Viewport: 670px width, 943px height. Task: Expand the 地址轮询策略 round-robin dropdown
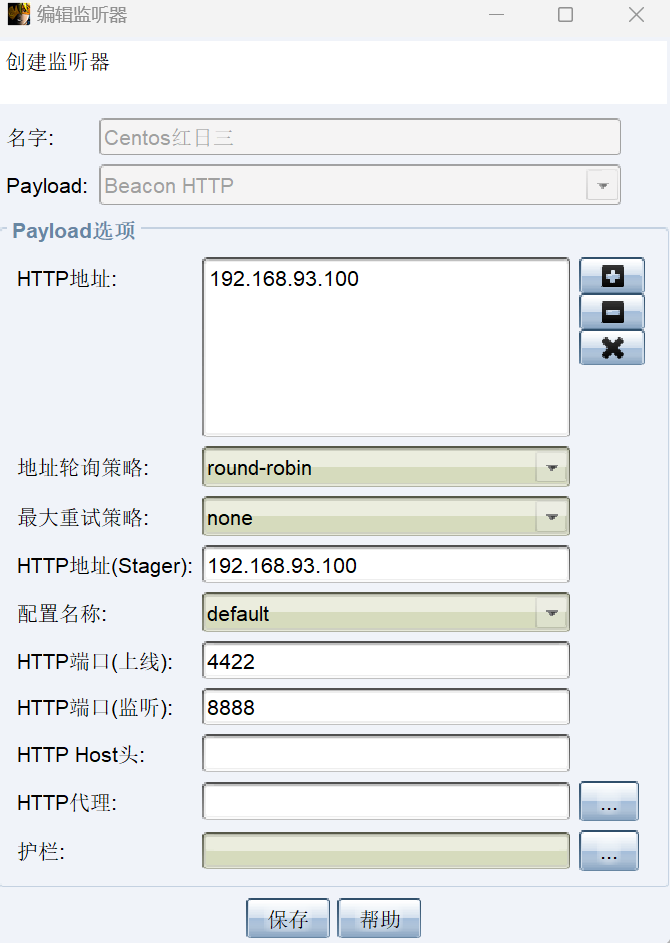(551, 467)
